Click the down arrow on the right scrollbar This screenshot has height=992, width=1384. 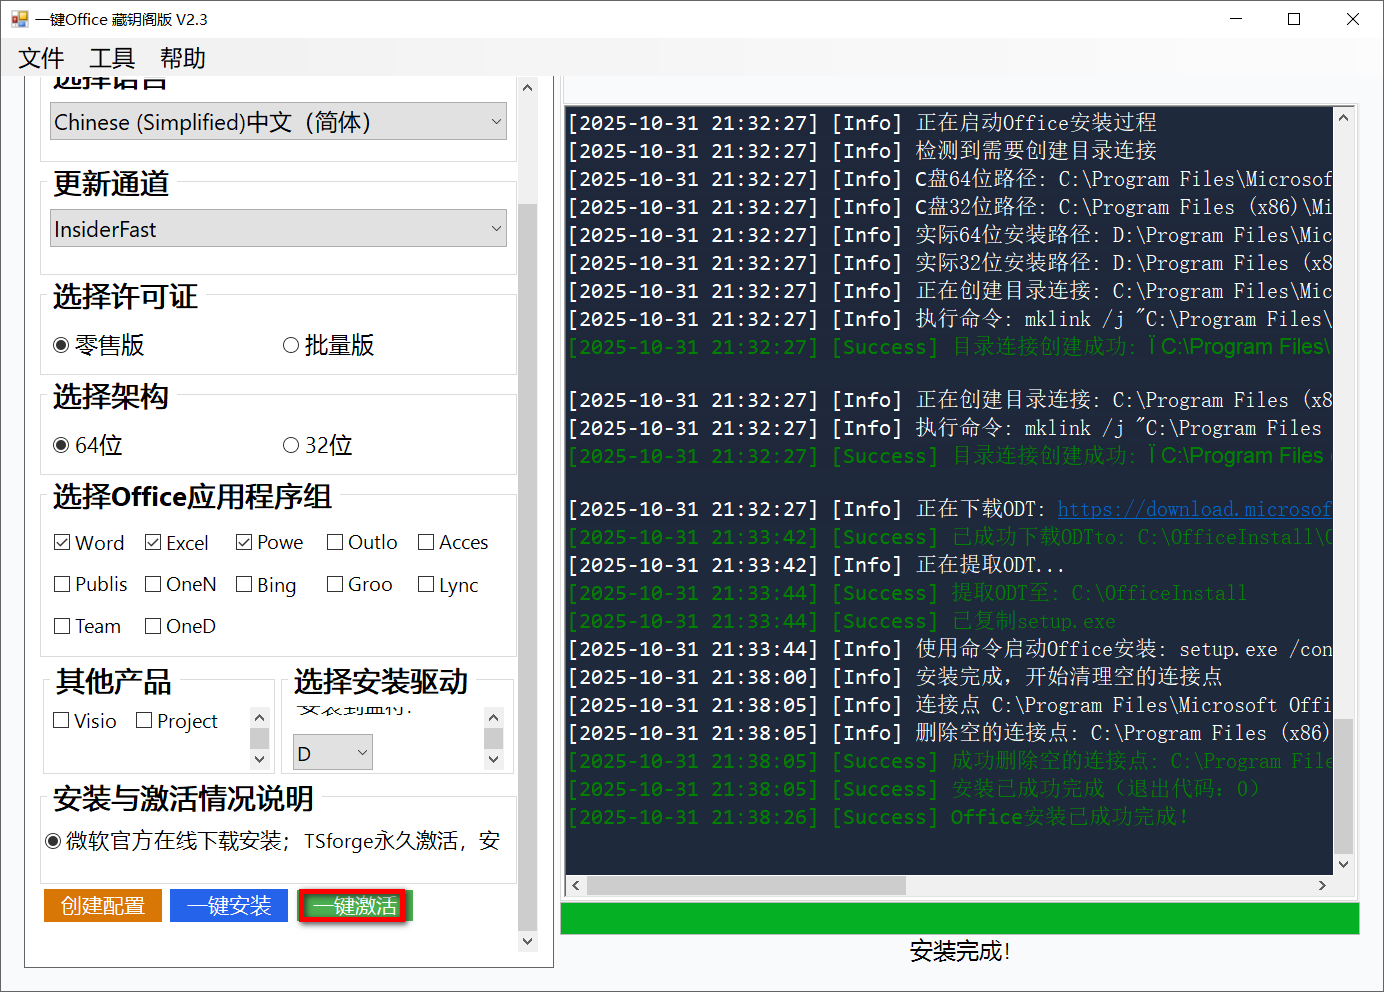point(527,941)
